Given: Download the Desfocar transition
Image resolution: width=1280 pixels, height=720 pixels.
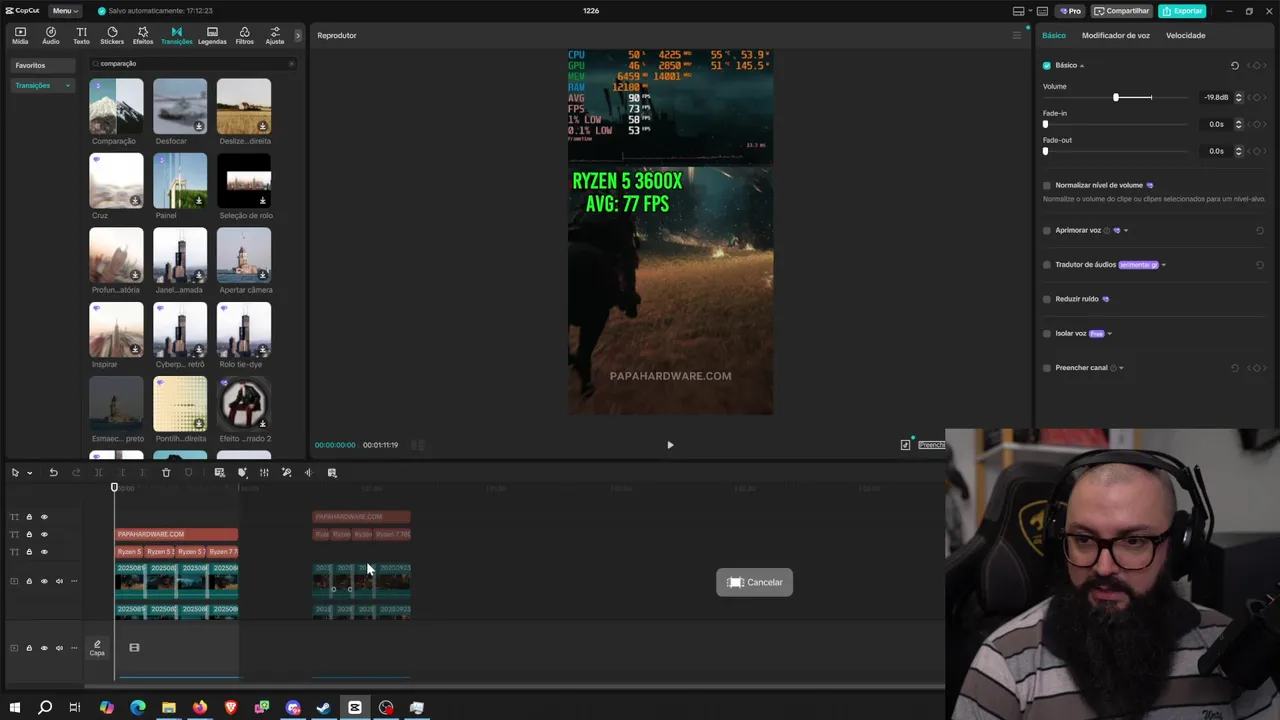Looking at the screenshot, I should tap(199, 126).
